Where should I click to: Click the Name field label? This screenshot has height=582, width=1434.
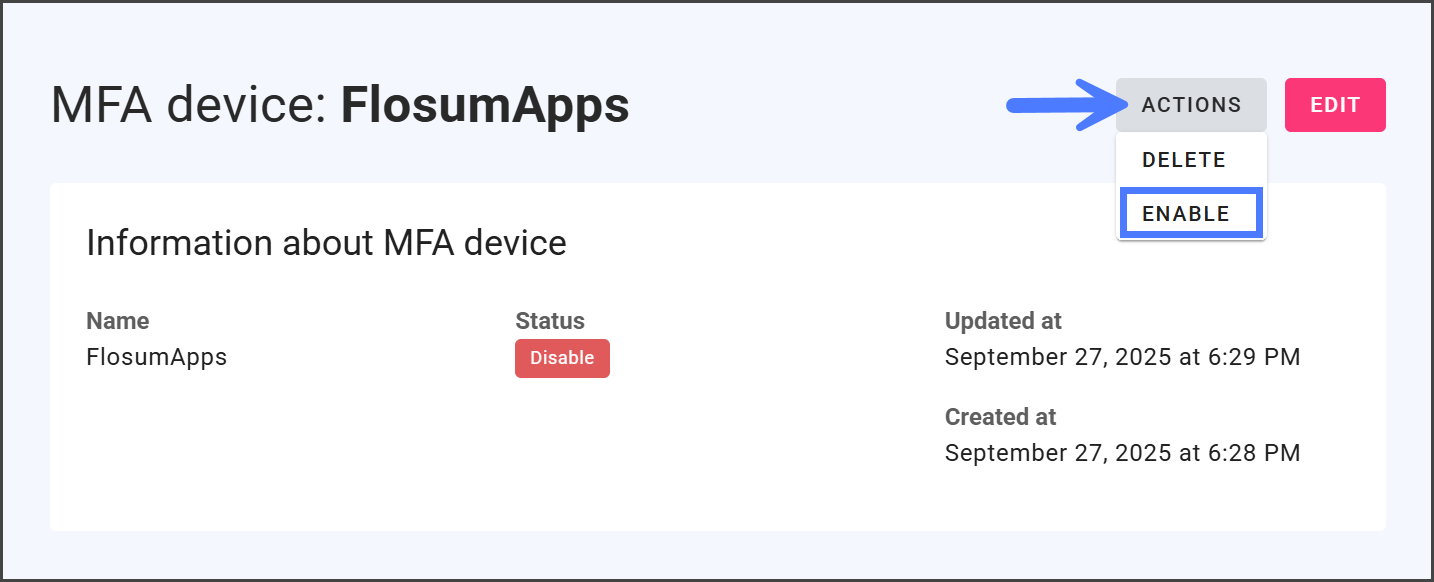pos(118,321)
